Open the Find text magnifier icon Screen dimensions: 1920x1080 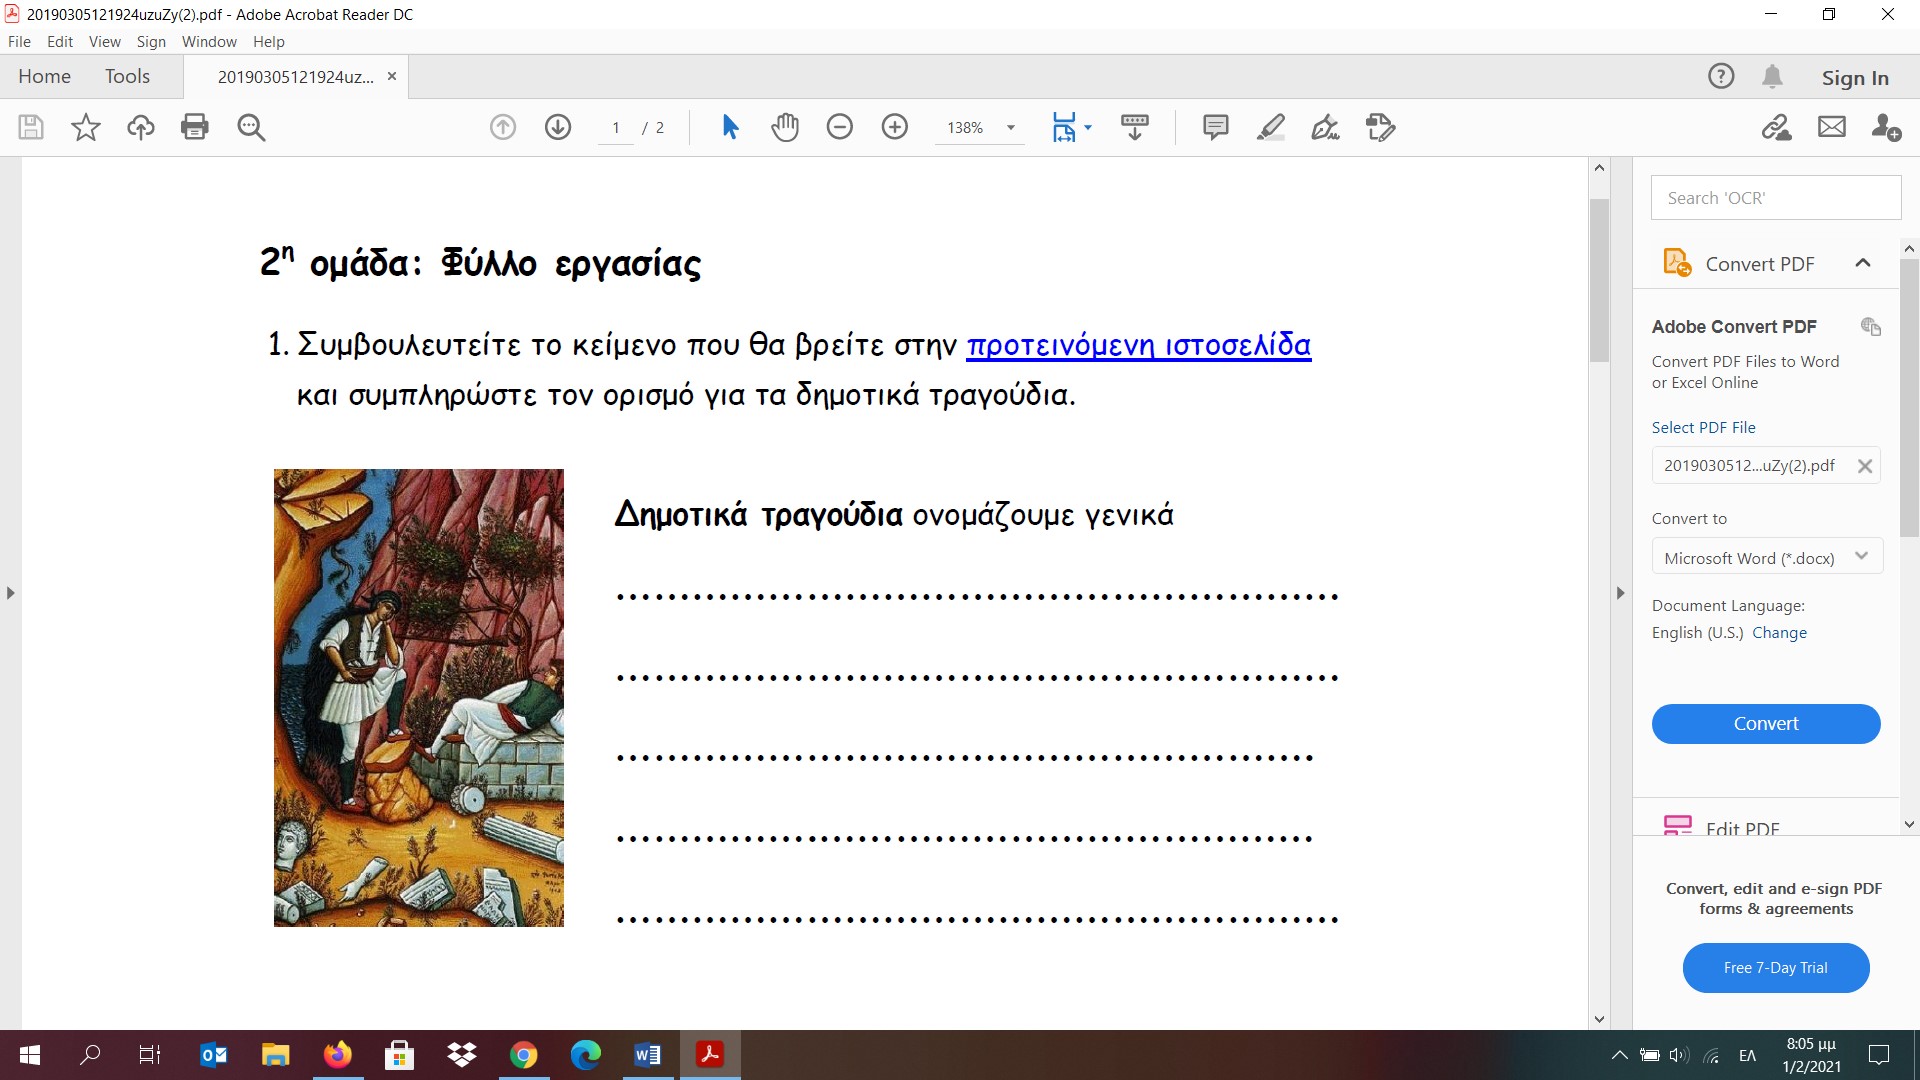[x=251, y=127]
